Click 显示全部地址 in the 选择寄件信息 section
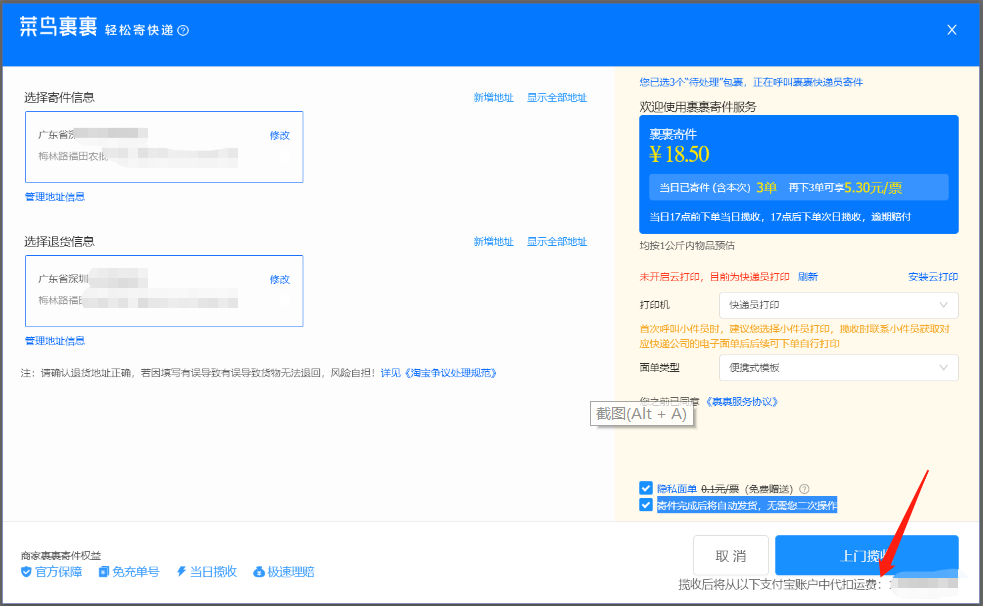The width and height of the screenshot is (983, 606). (557, 97)
